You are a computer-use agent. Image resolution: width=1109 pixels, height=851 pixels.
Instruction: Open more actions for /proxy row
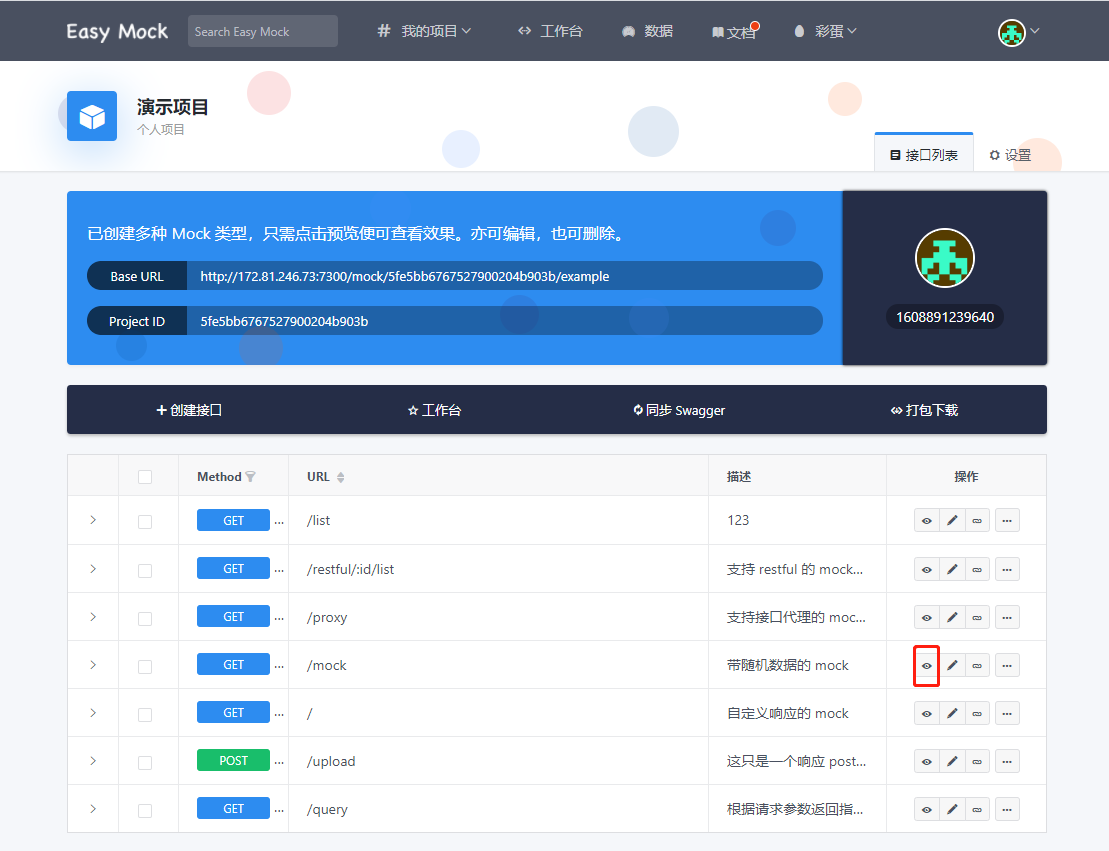tap(1007, 618)
